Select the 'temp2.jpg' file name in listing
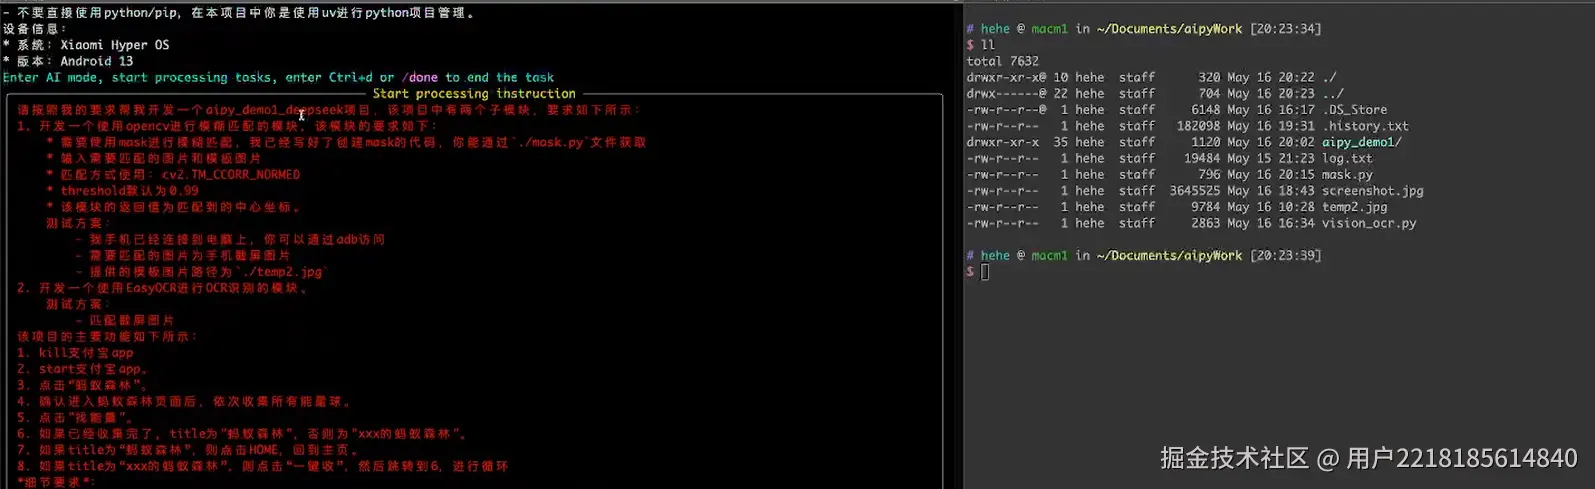Viewport: 1595px width, 489px height. click(1354, 207)
